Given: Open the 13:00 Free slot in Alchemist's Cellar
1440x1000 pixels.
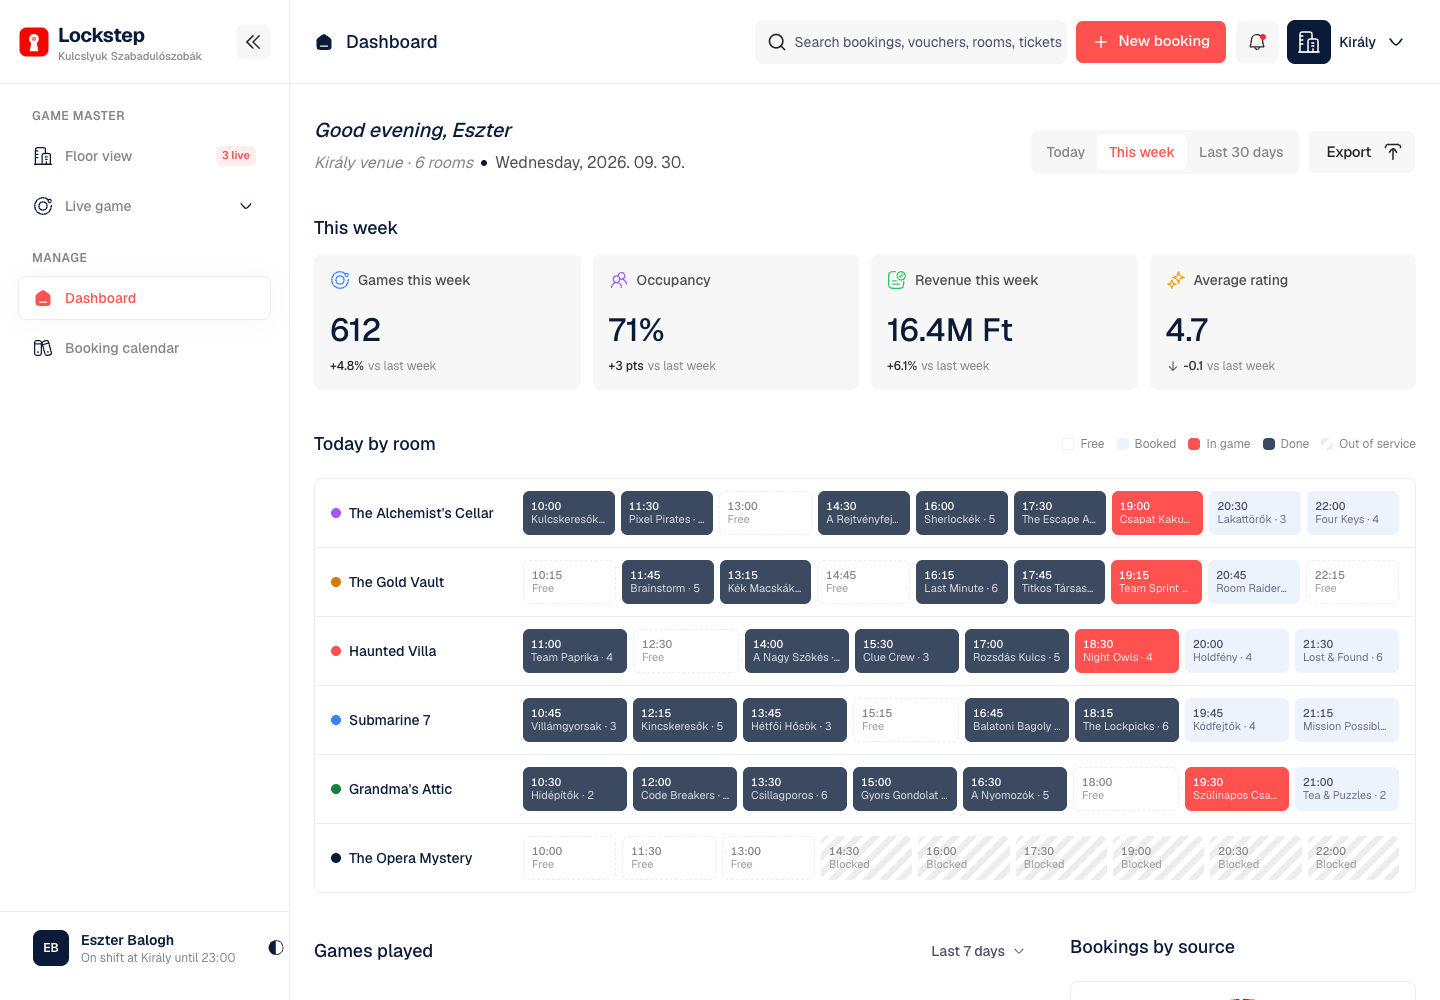Looking at the screenshot, I should click(765, 513).
